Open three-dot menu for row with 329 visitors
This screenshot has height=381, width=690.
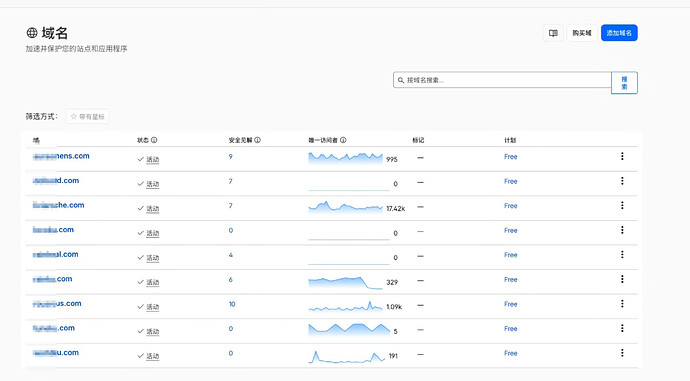(x=622, y=279)
